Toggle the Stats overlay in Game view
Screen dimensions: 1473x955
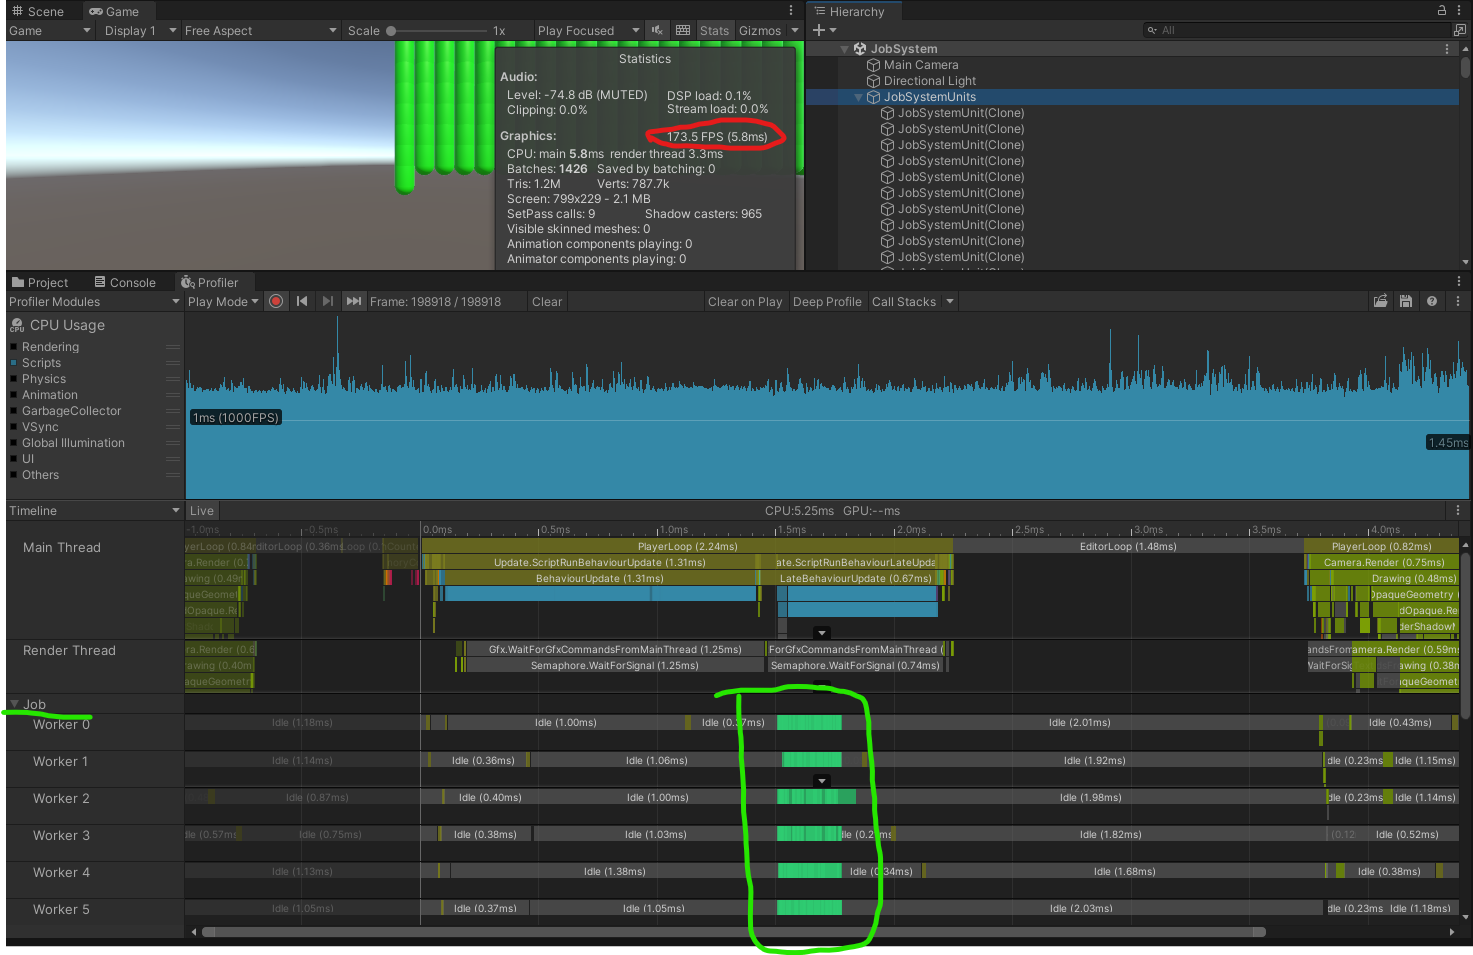coord(714,30)
